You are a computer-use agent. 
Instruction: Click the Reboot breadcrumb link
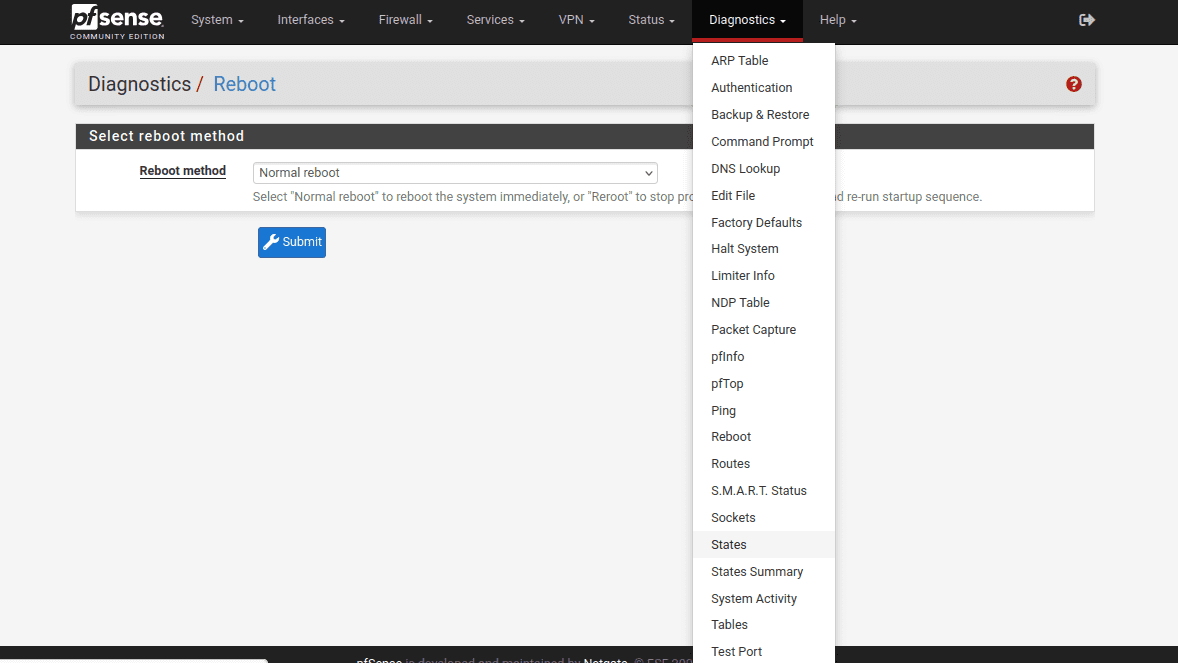click(x=244, y=84)
